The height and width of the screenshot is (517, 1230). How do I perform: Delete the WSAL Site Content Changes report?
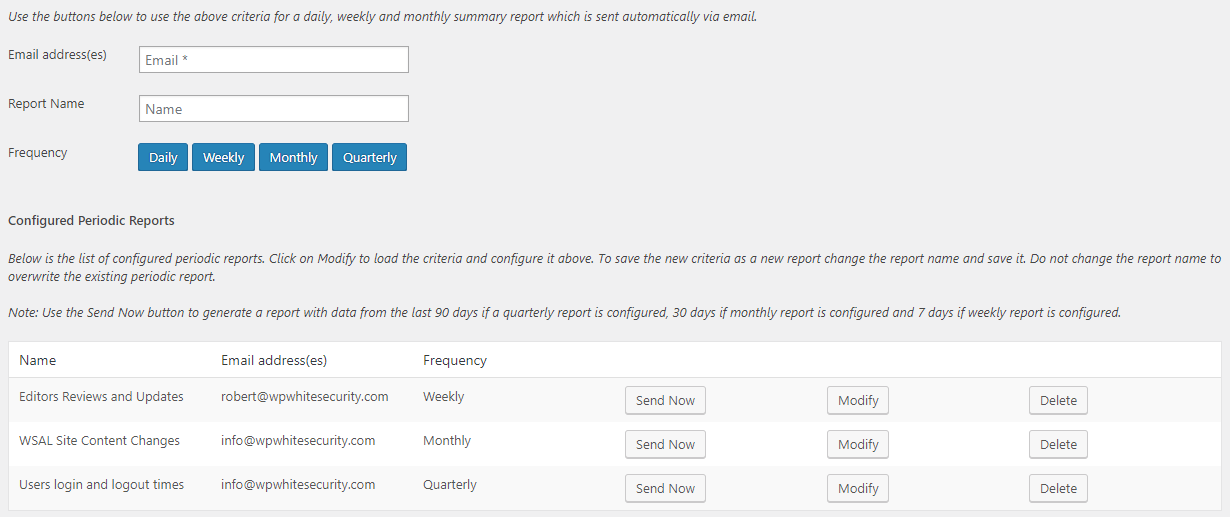pyautogui.click(x=1058, y=444)
